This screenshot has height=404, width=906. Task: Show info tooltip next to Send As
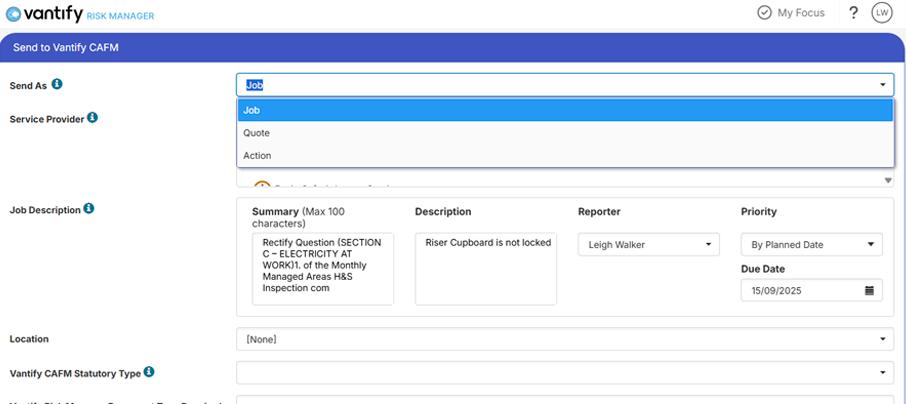[x=57, y=85]
